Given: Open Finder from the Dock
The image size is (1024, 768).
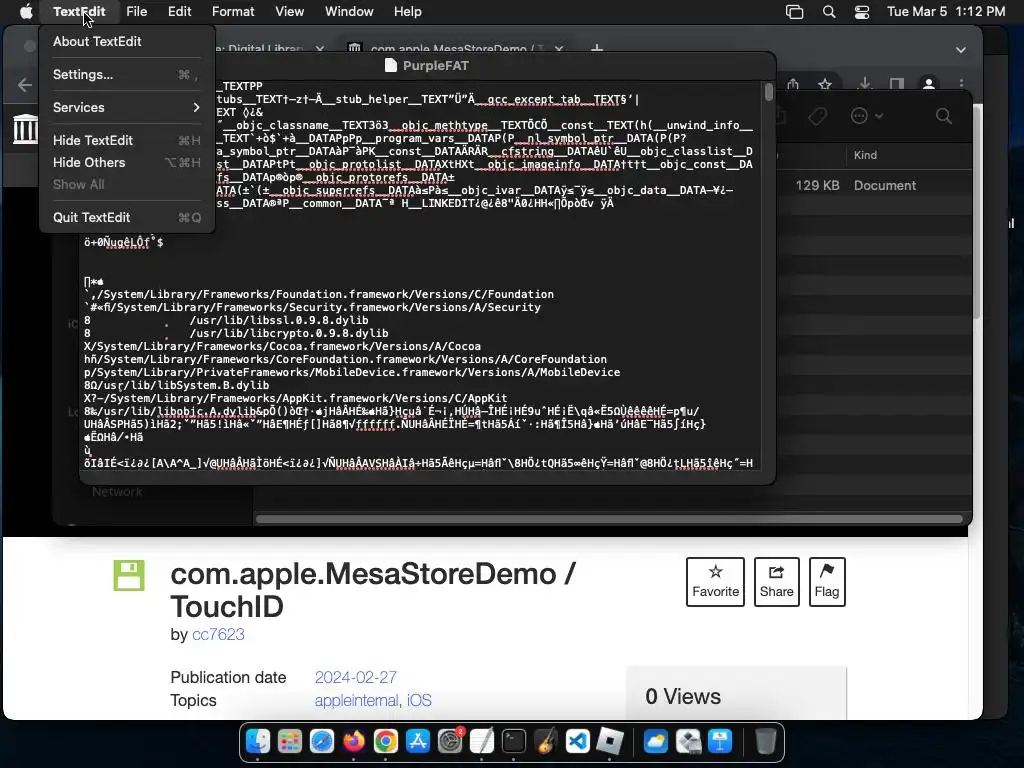Looking at the screenshot, I should (258, 741).
